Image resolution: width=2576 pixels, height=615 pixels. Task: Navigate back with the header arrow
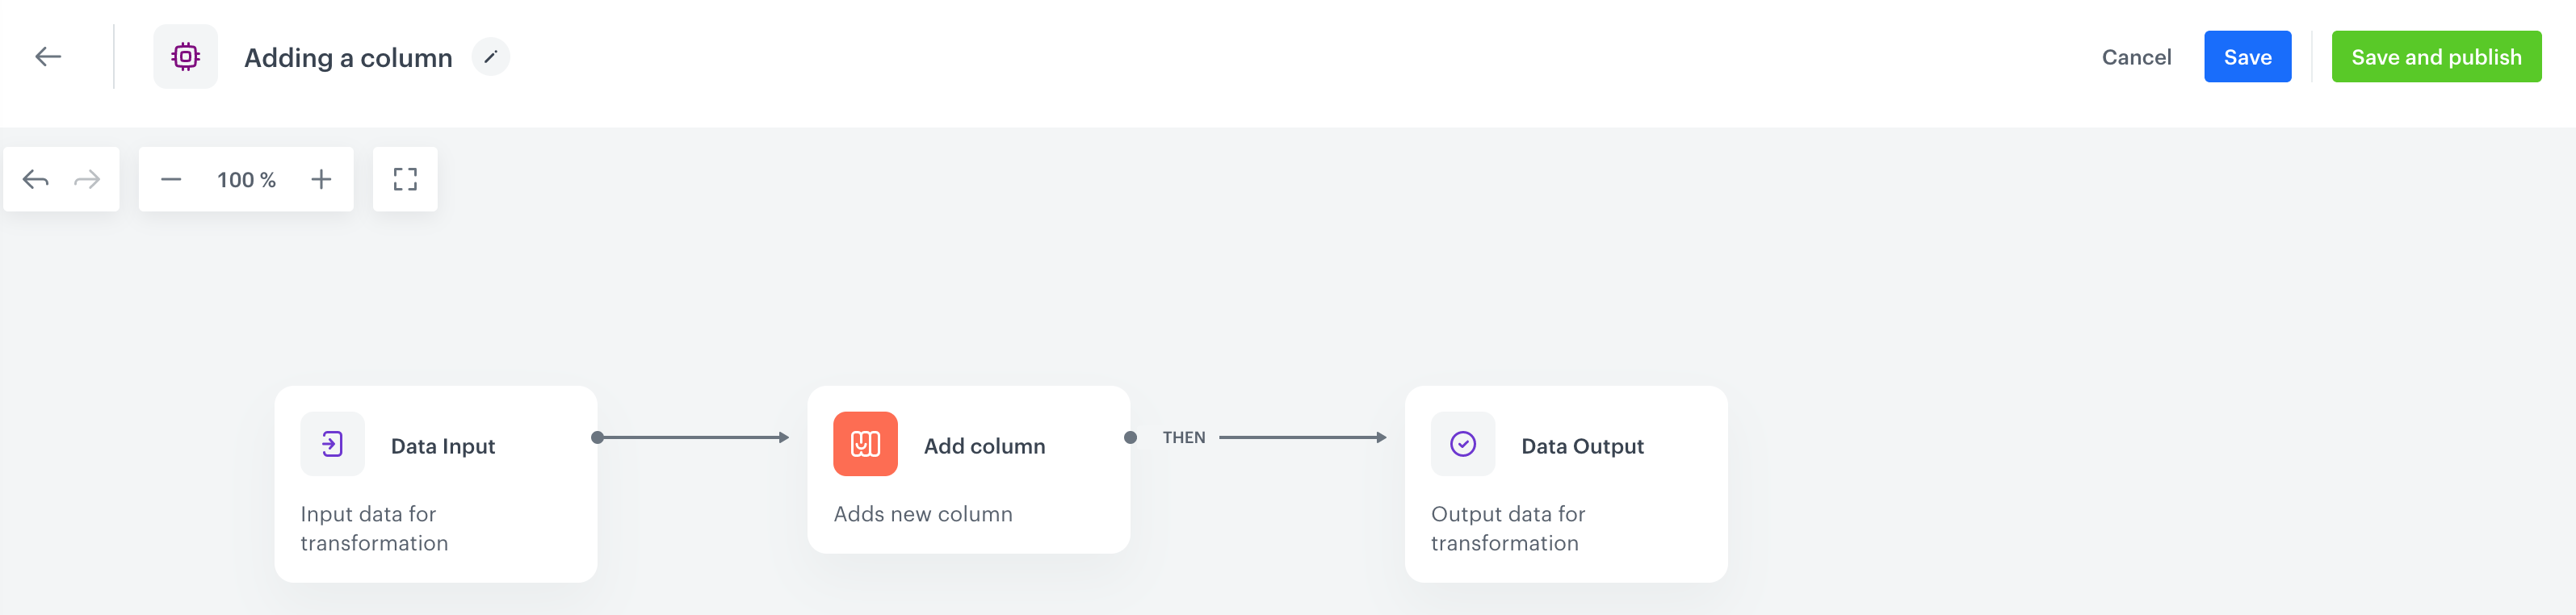tap(47, 56)
